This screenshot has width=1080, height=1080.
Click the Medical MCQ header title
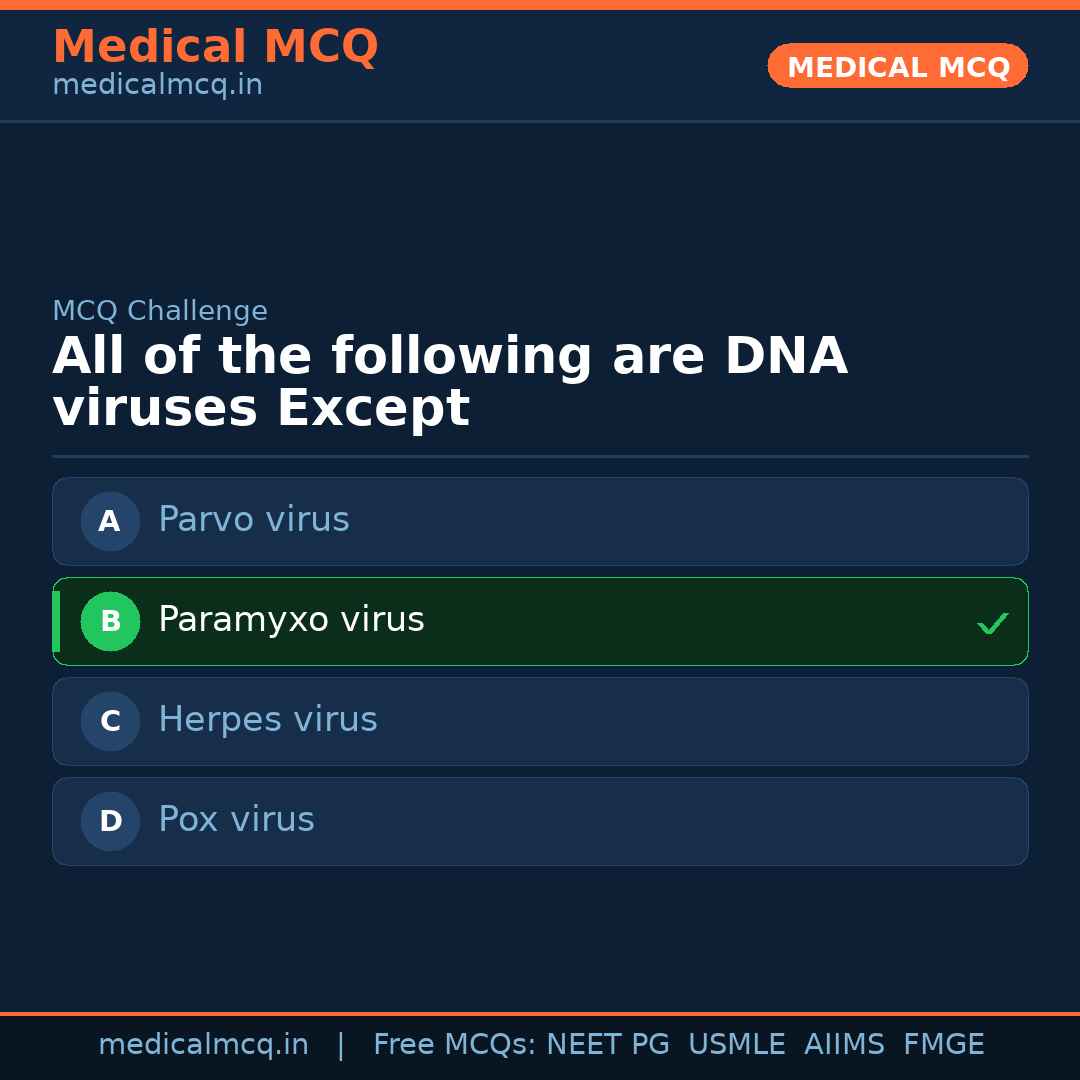pyautogui.click(x=215, y=47)
